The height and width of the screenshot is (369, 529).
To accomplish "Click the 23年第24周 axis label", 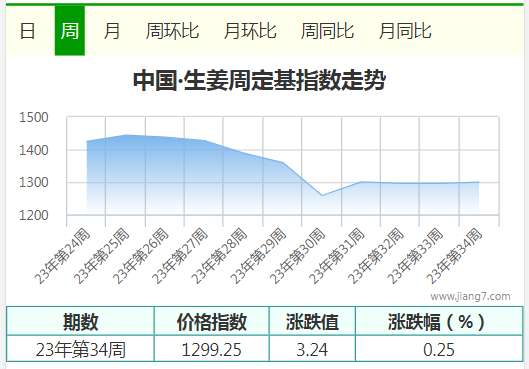I will (x=62, y=256).
